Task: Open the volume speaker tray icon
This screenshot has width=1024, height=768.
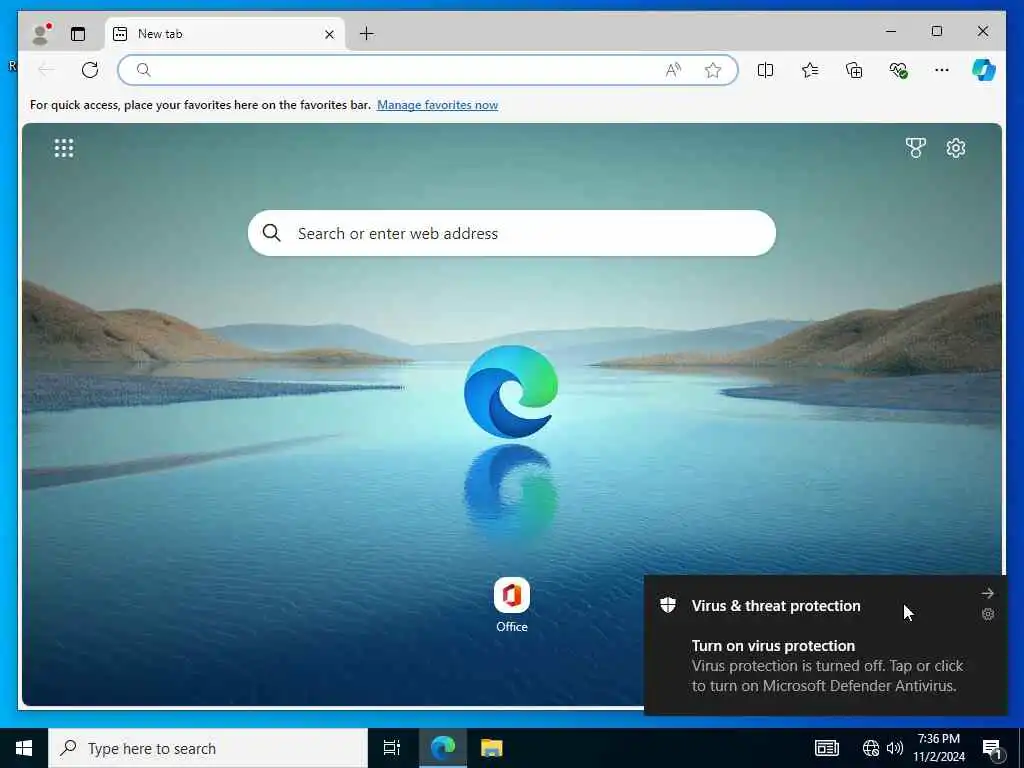Action: pyautogui.click(x=895, y=748)
